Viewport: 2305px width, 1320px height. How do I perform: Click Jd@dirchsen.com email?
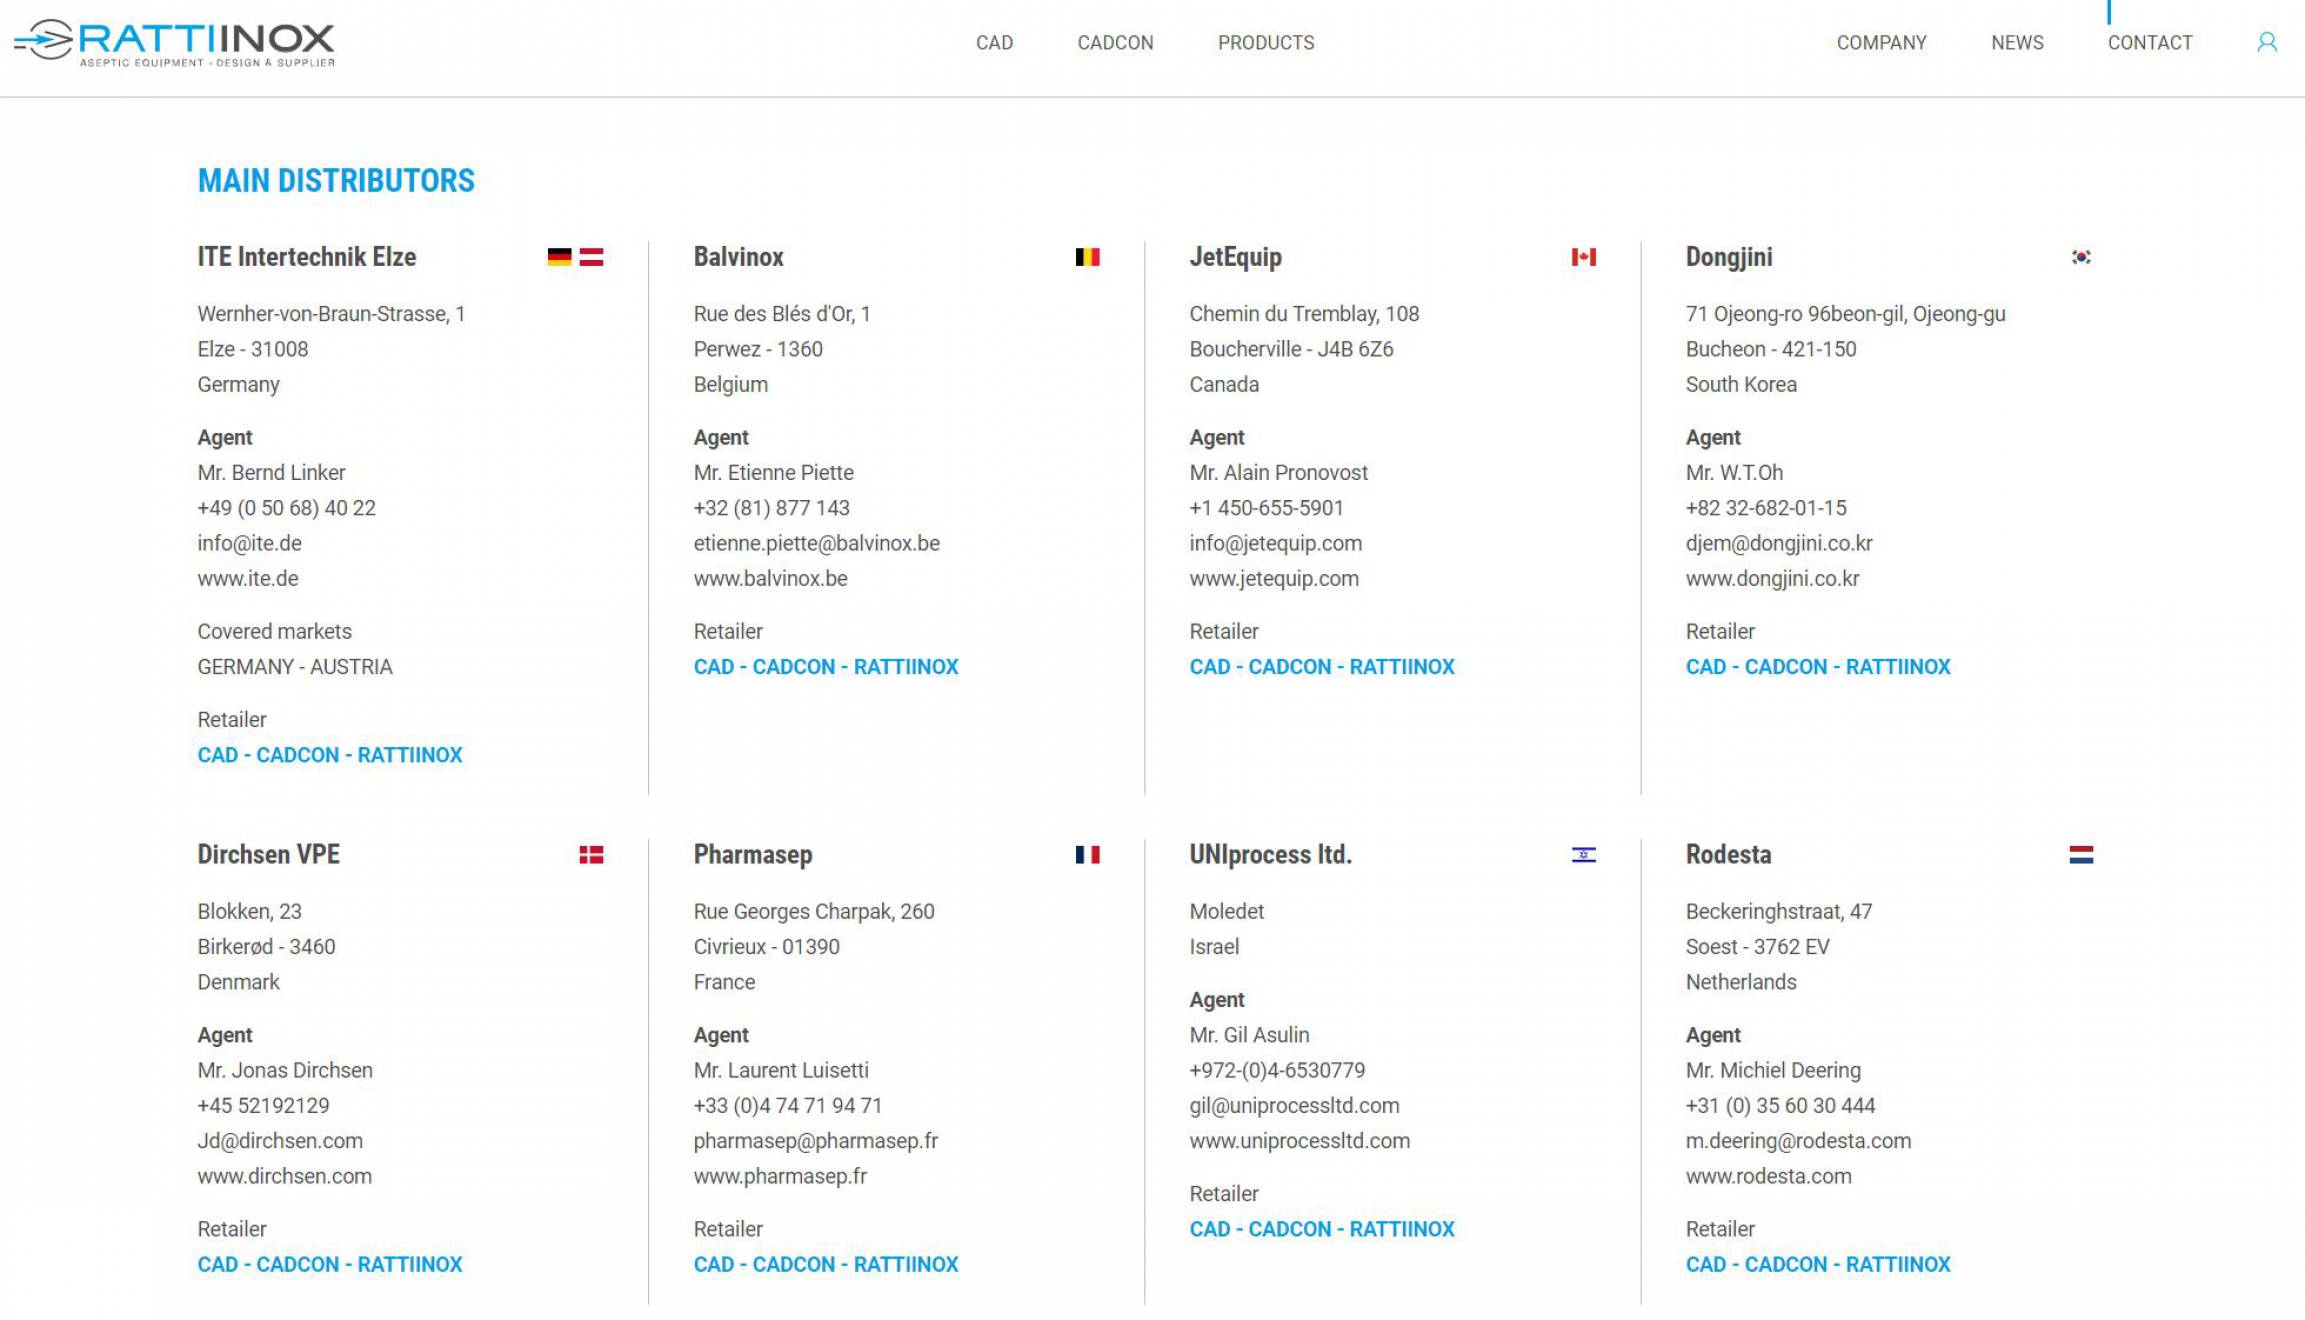pos(280,1141)
